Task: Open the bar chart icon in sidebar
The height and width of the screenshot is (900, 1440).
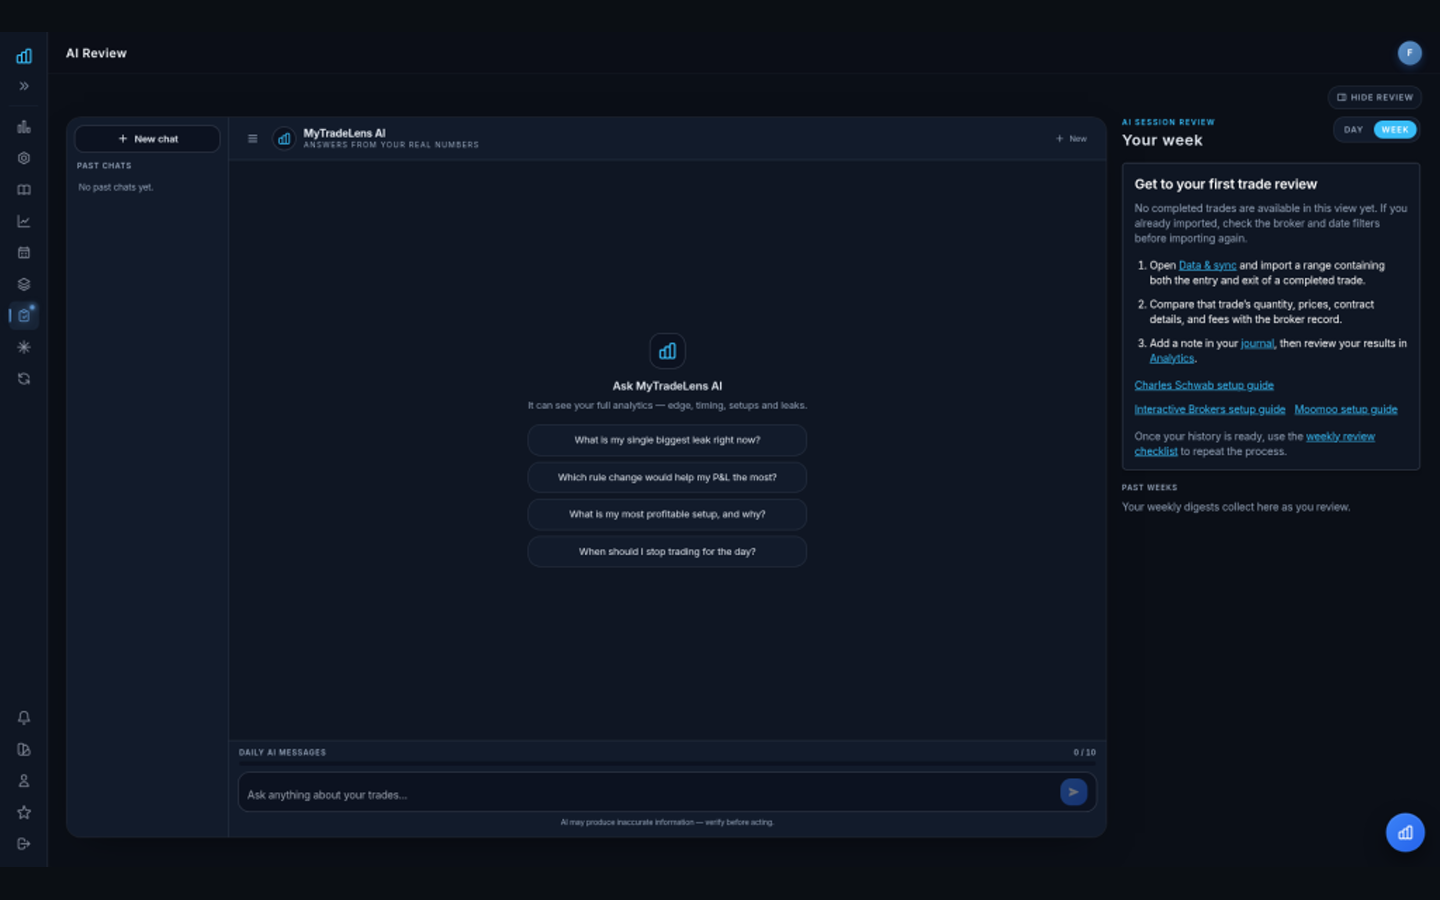Action: 24,127
